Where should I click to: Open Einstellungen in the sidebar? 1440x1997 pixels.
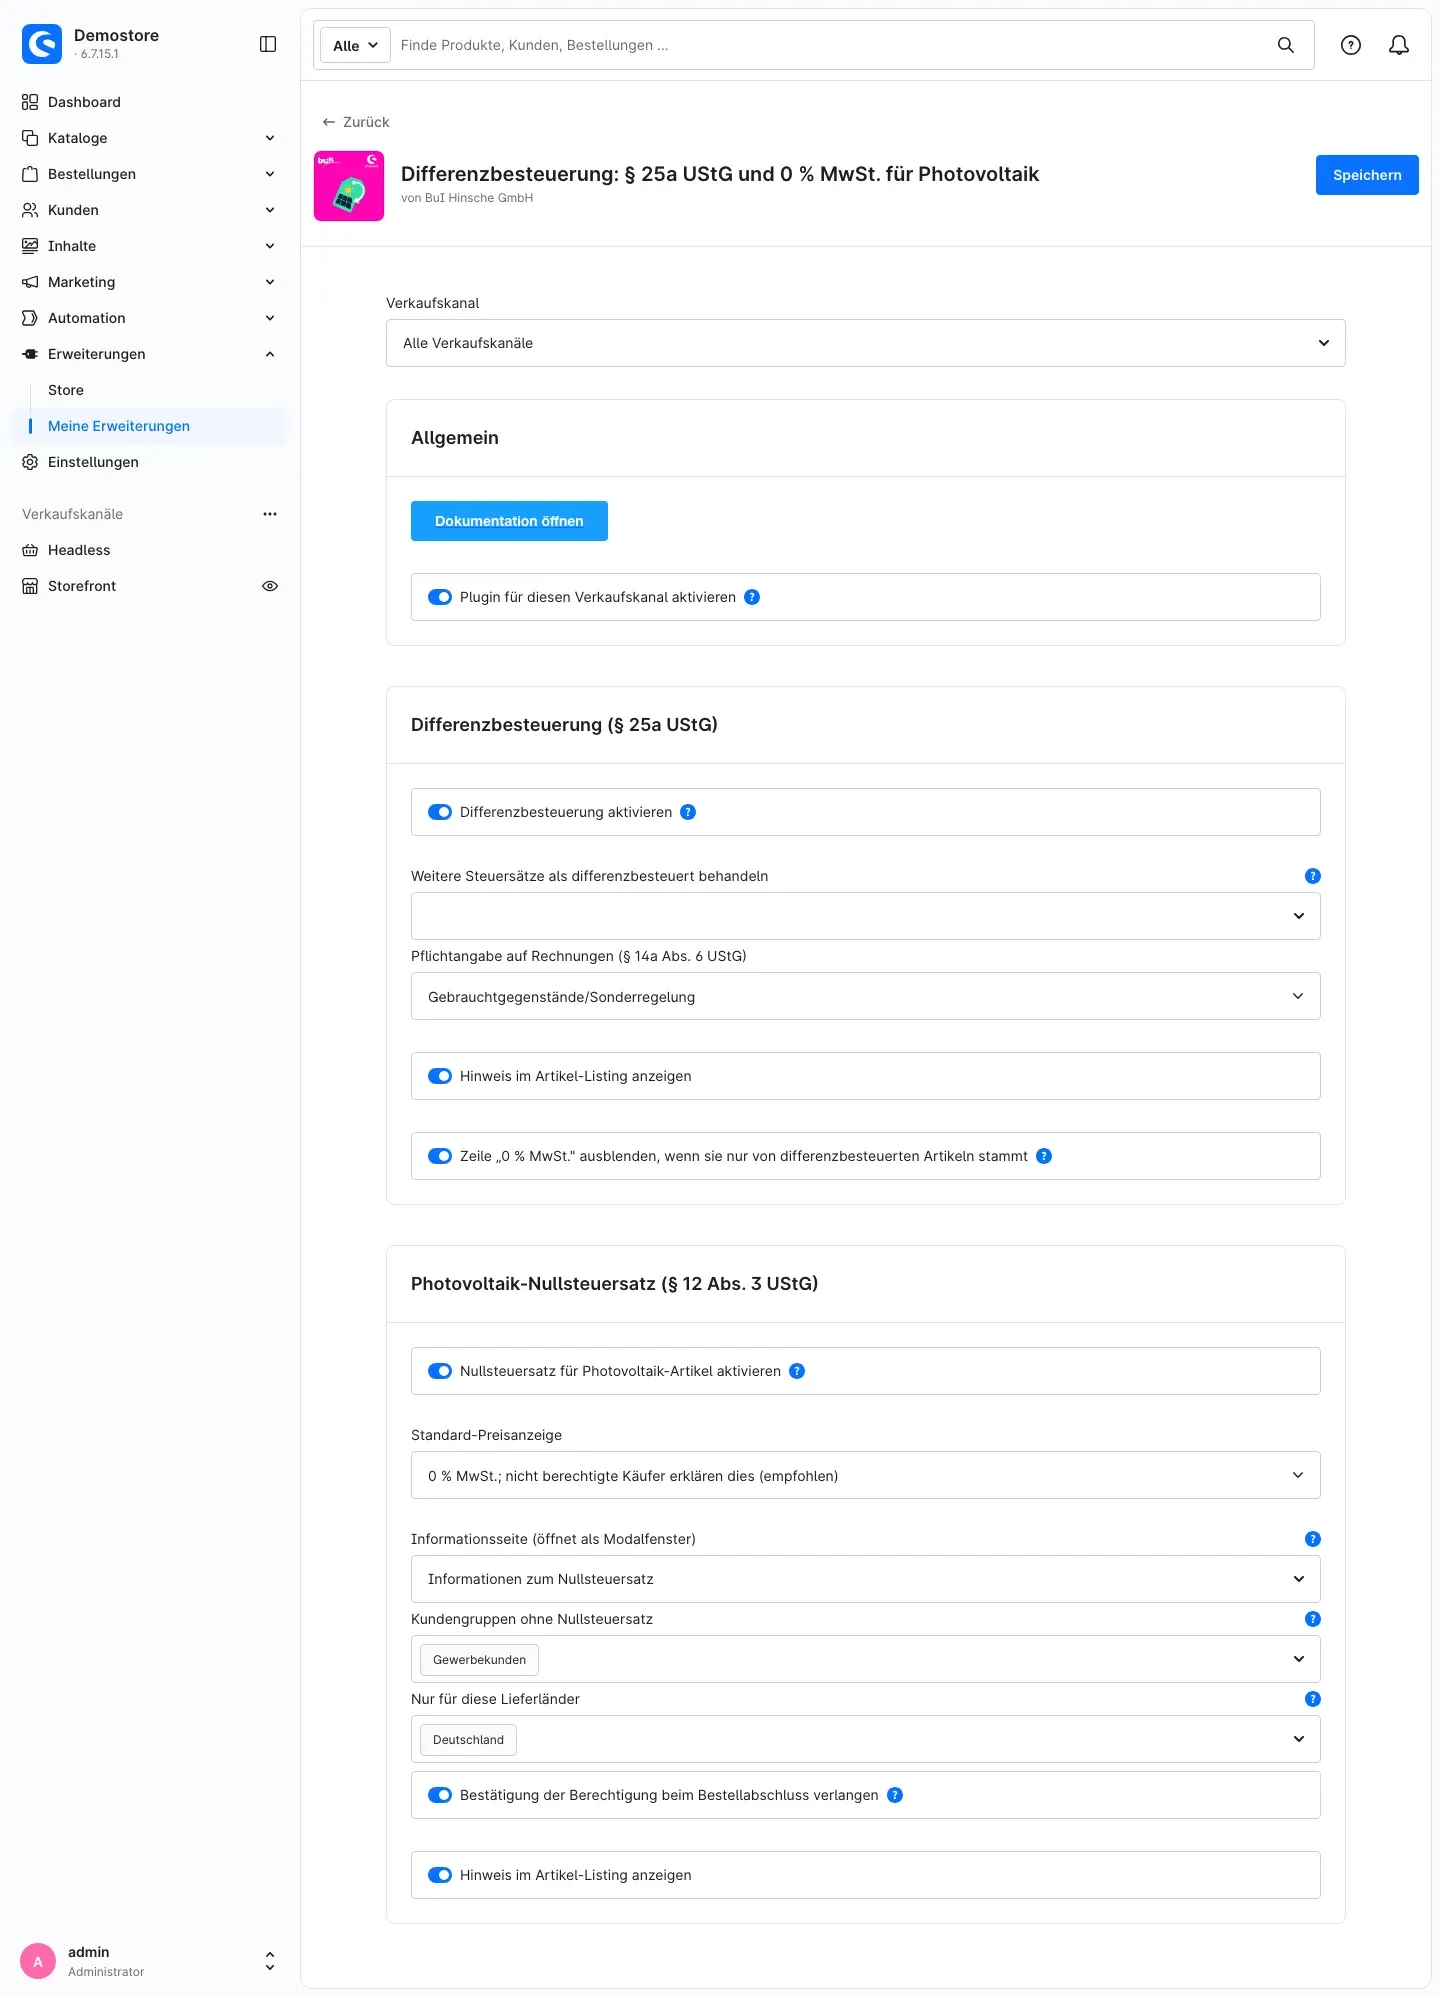click(x=148, y=462)
